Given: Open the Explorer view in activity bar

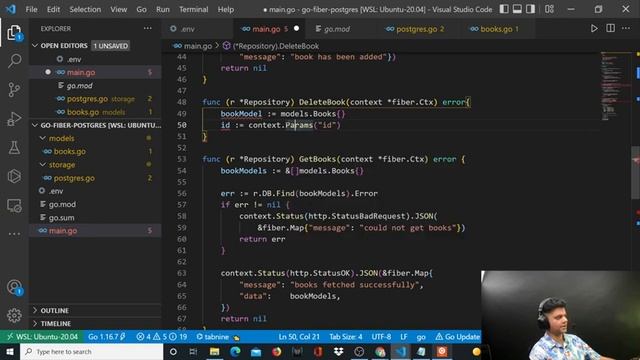Looking at the screenshot, I should tap(14, 33).
